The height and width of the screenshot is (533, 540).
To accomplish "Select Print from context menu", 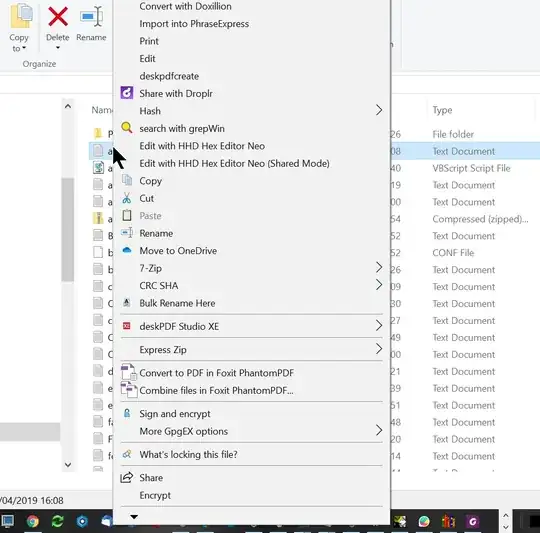I will pos(149,41).
